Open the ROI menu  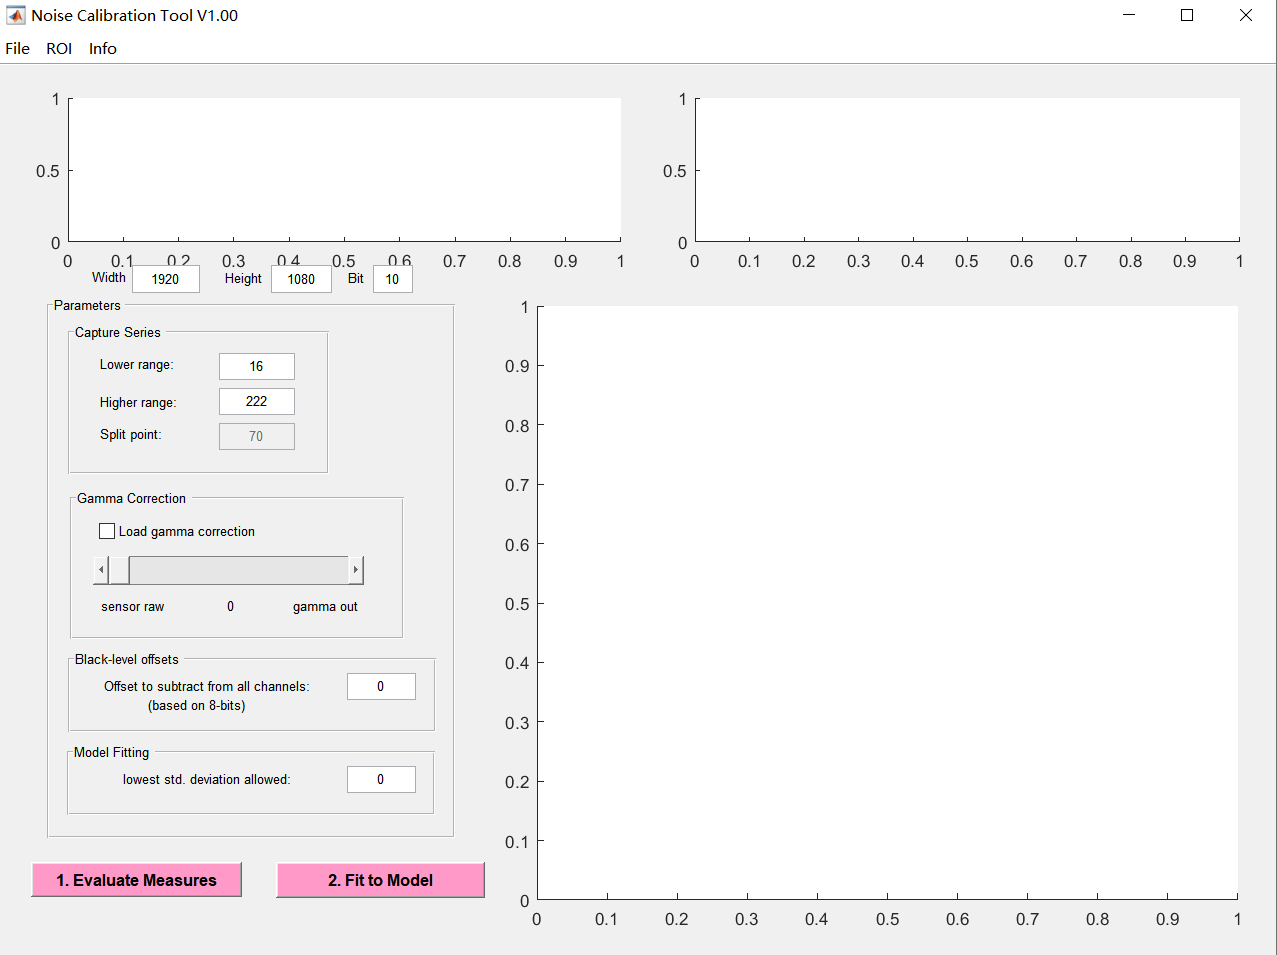pyautogui.click(x=59, y=48)
